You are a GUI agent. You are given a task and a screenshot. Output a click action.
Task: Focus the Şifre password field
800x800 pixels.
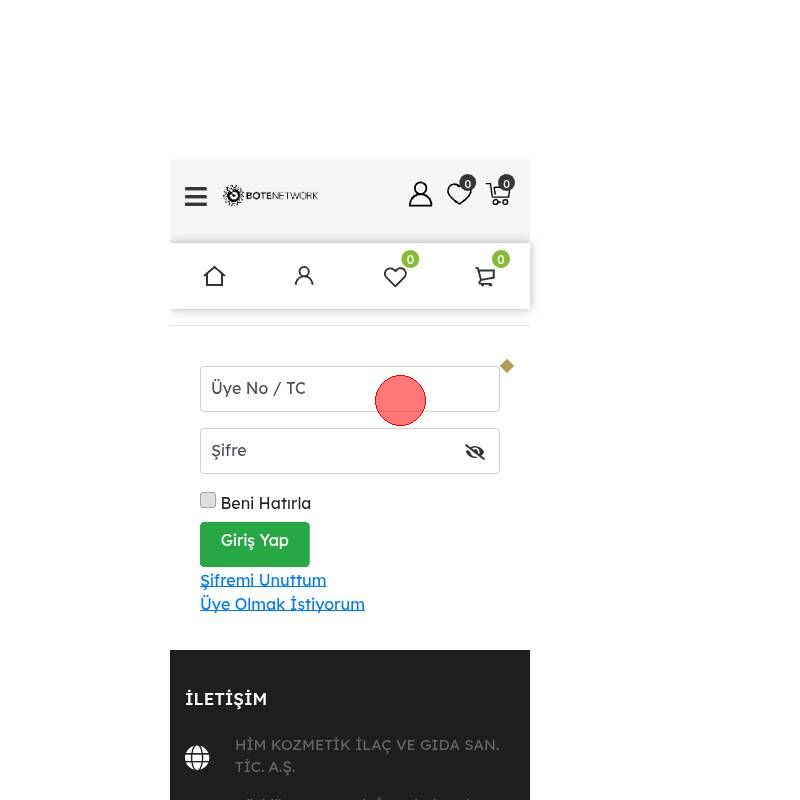click(x=349, y=451)
